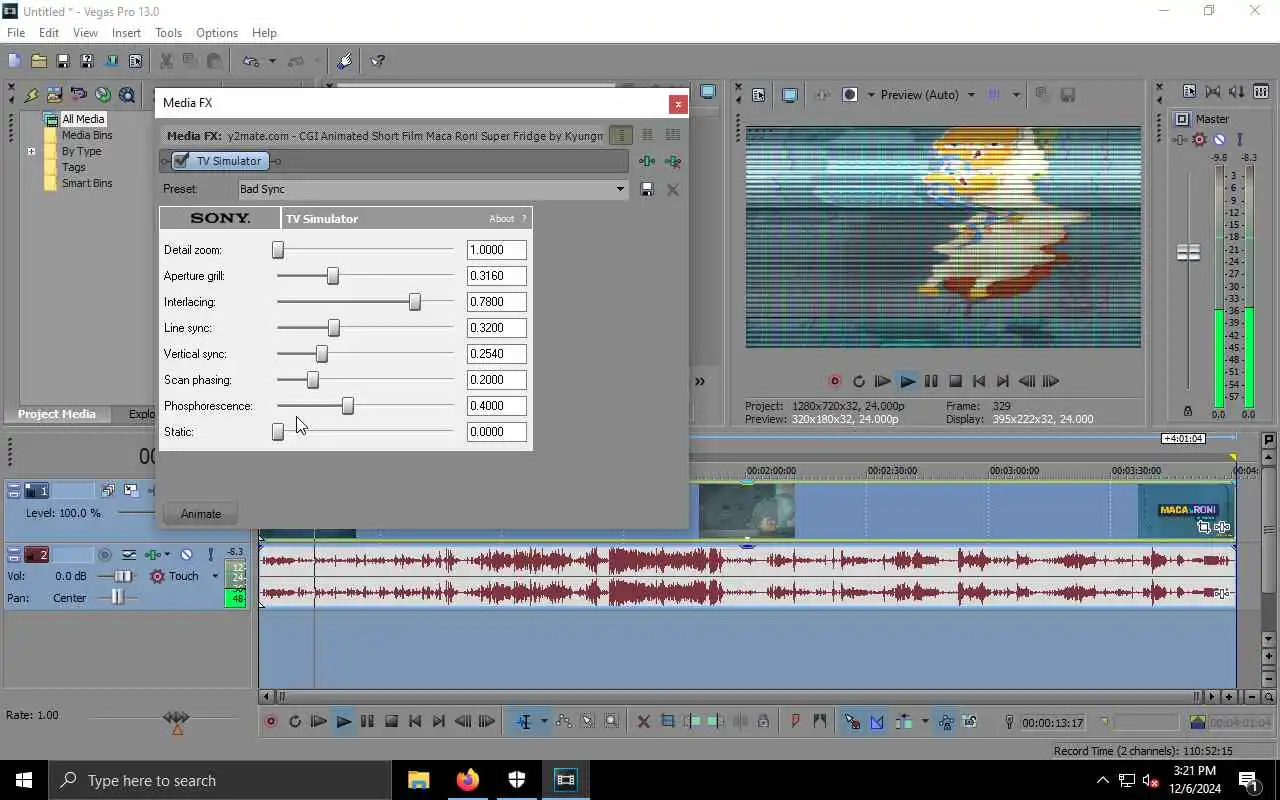1280x800 pixels.
Task: Open the File menu
Action: point(16,33)
